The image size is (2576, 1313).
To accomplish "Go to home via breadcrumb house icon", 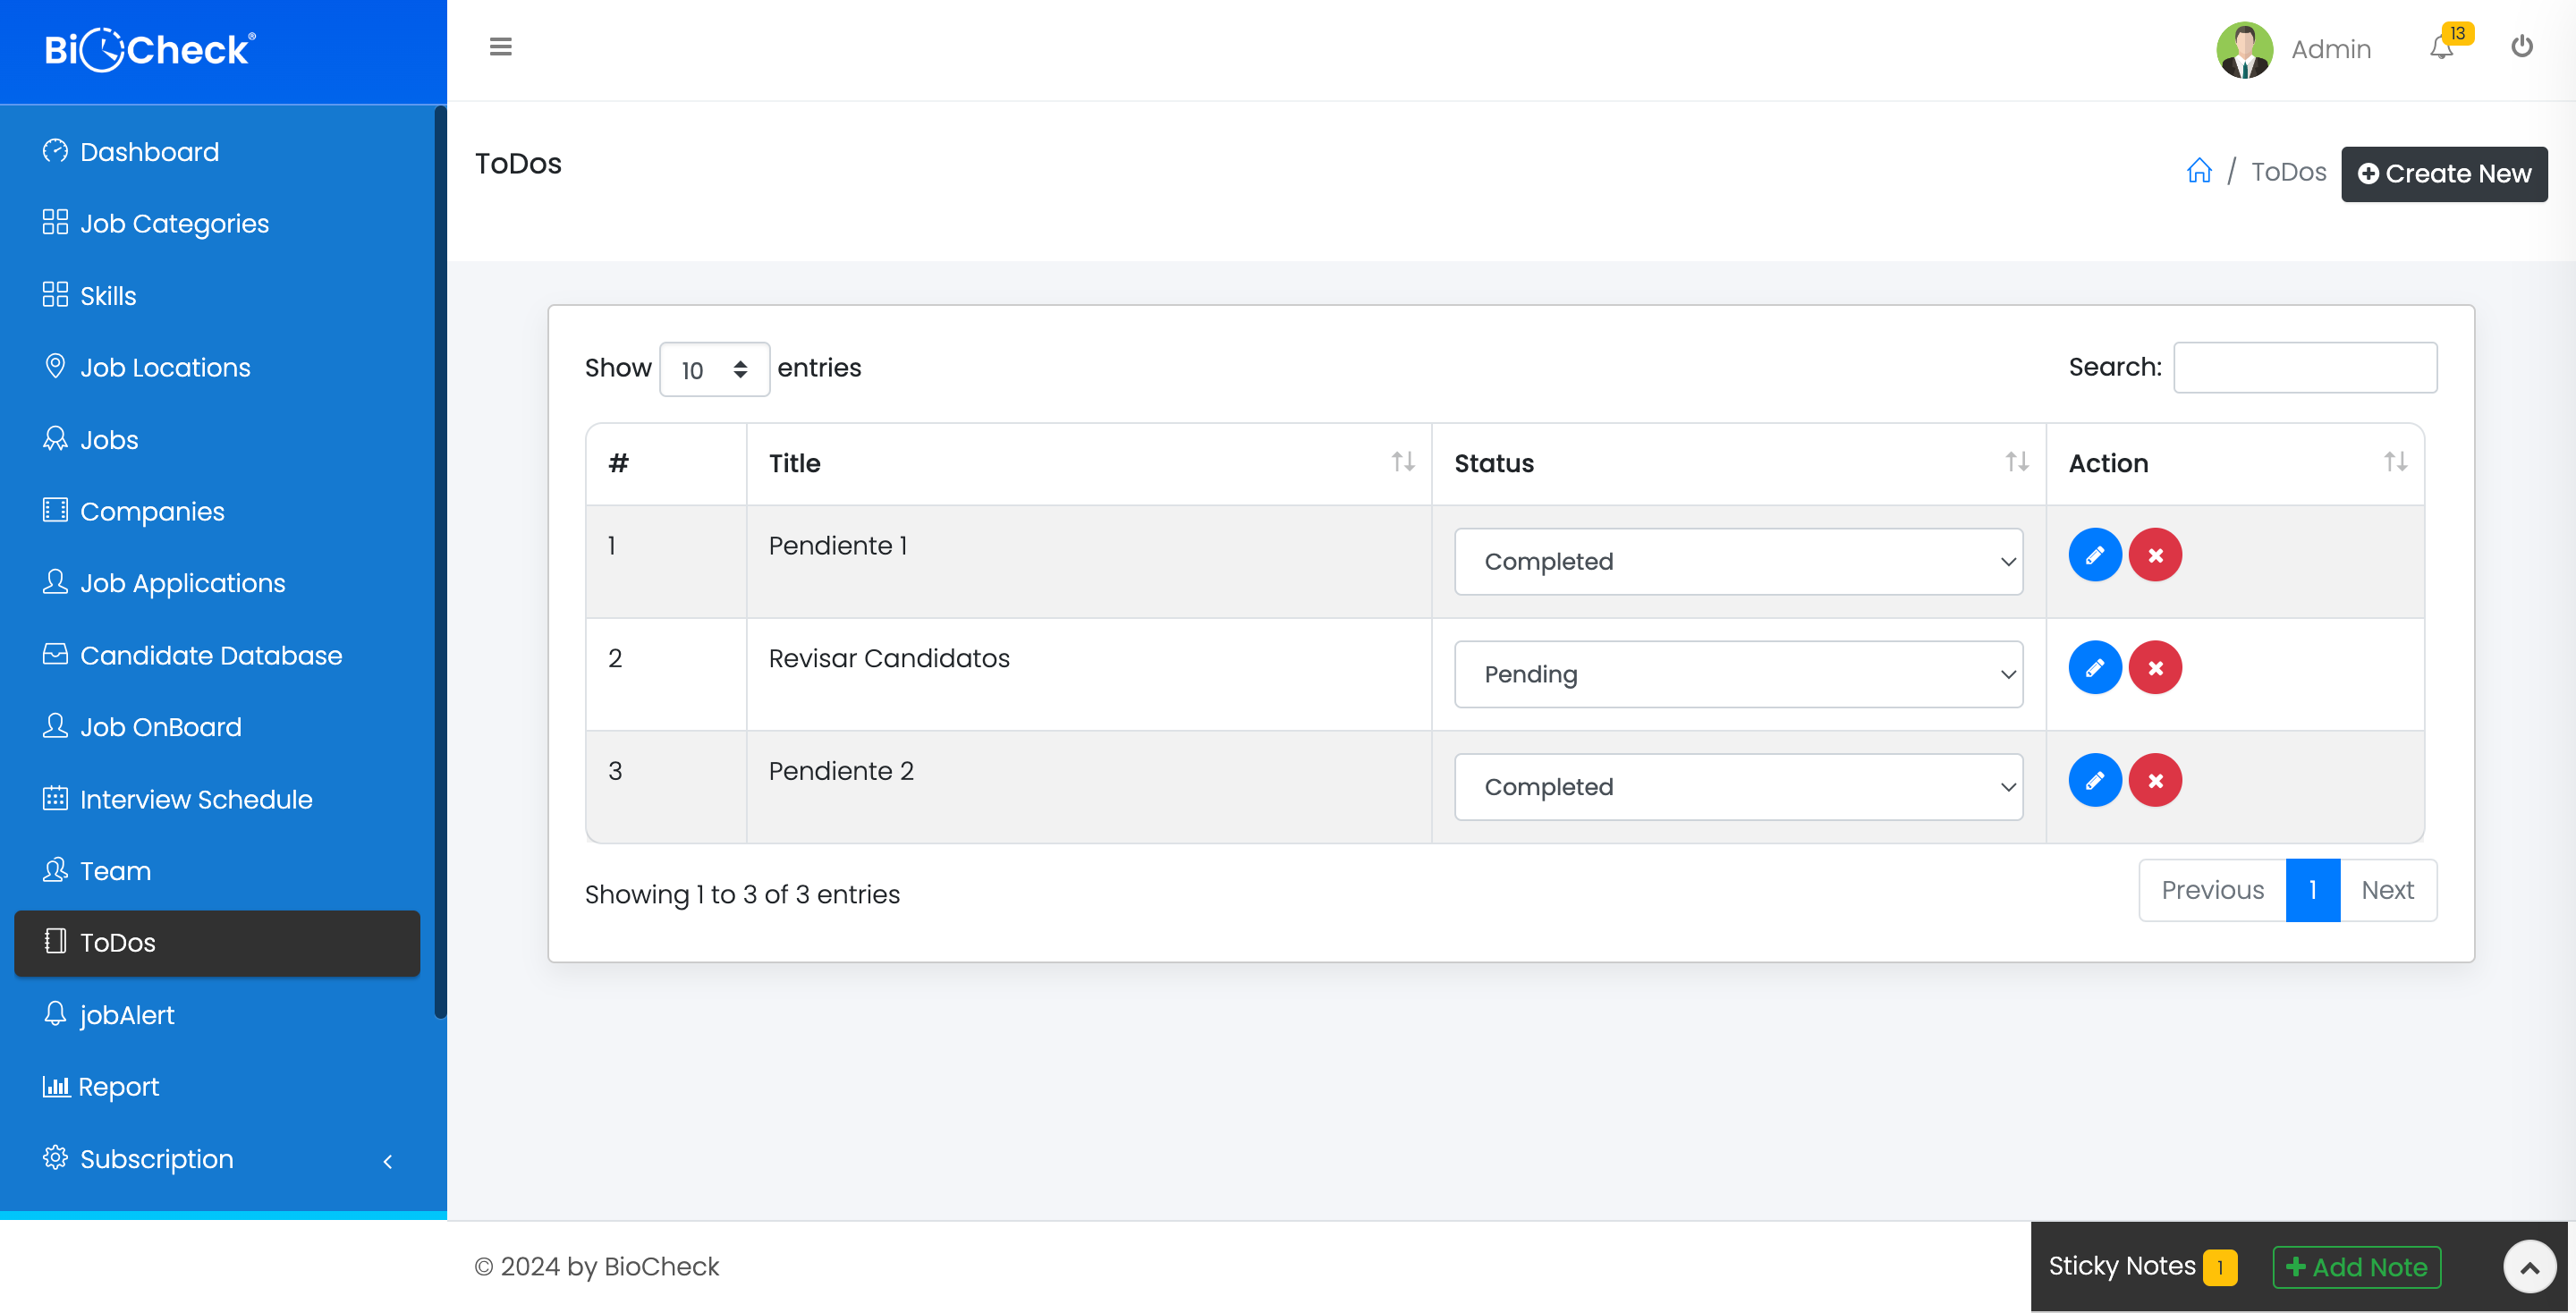I will tap(2198, 171).
